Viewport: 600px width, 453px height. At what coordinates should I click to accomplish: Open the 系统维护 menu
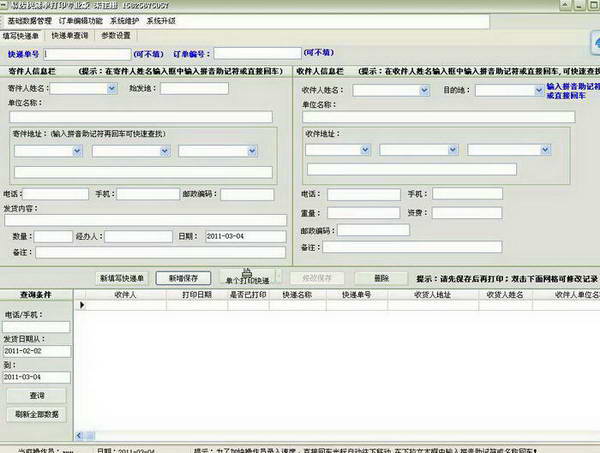(x=125, y=20)
